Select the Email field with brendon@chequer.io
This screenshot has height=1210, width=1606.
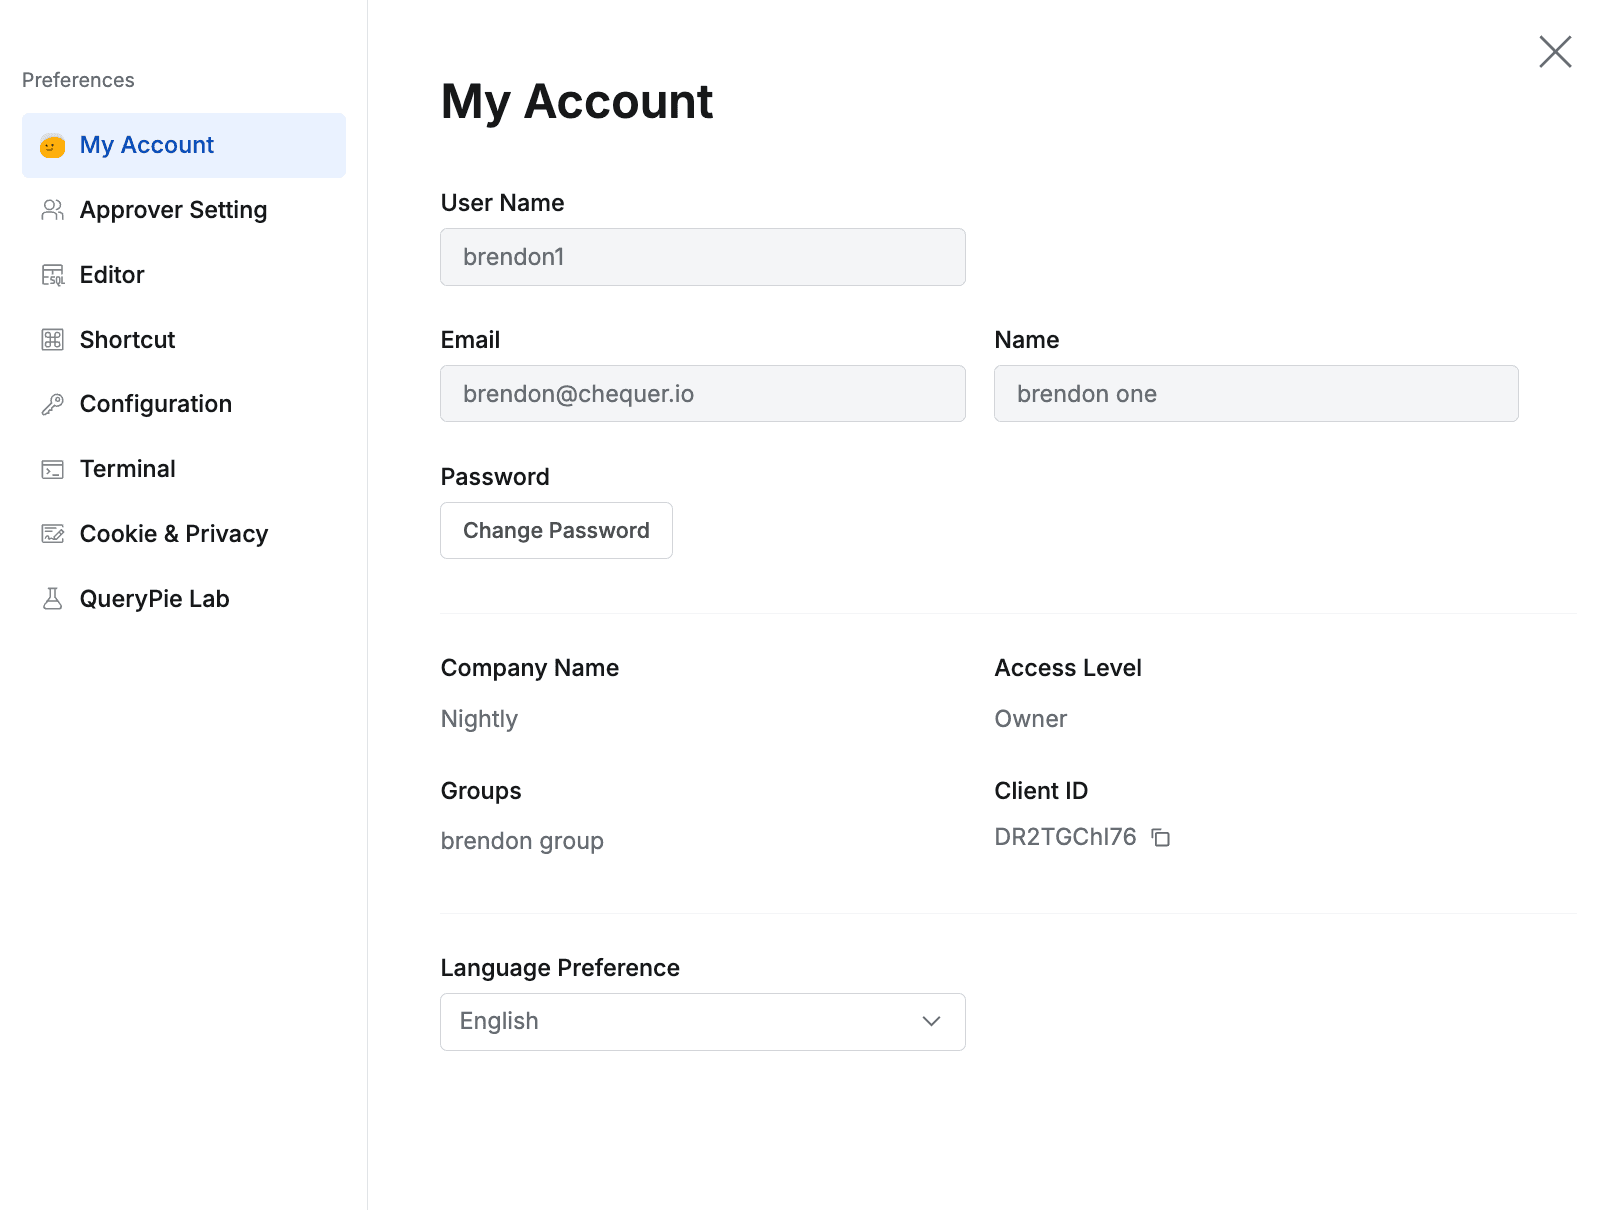tap(702, 394)
